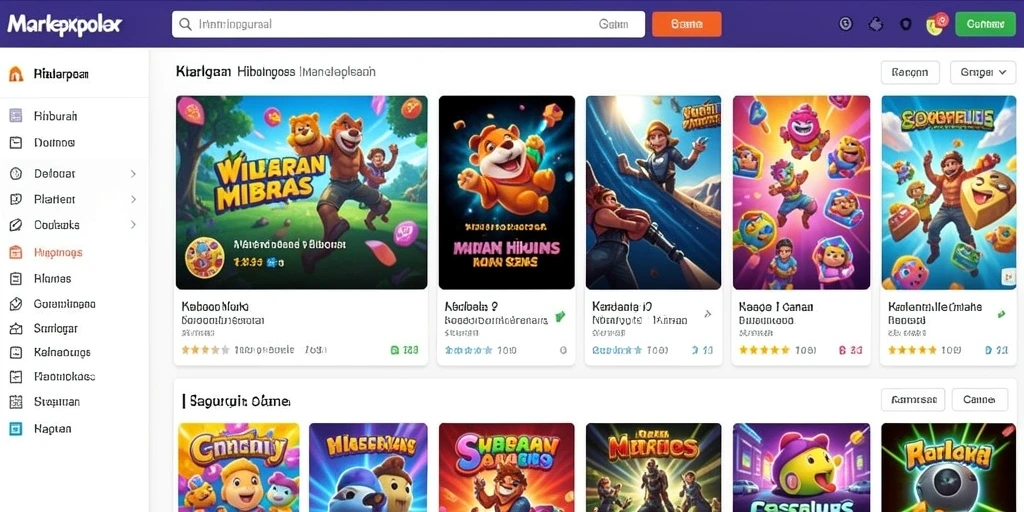The width and height of the screenshot is (1024, 512).
Task: Click the orange Hiagonogs sidebar icon
Action: tap(16, 252)
